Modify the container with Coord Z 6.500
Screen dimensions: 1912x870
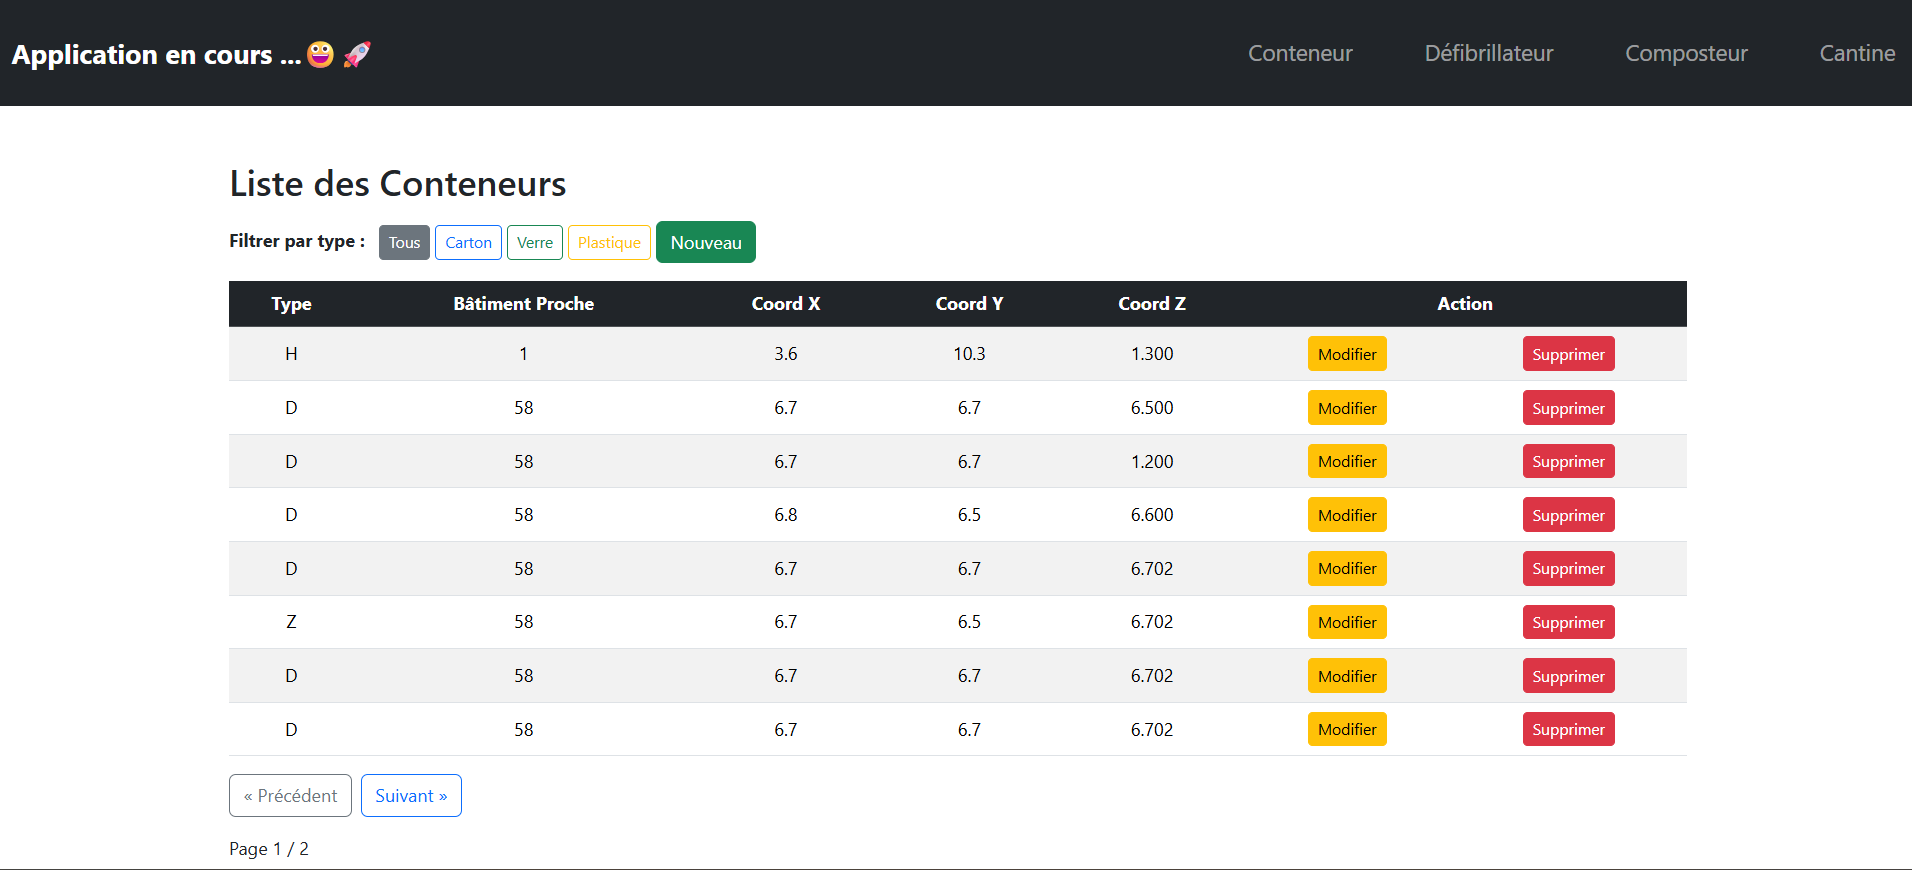pyautogui.click(x=1346, y=408)
